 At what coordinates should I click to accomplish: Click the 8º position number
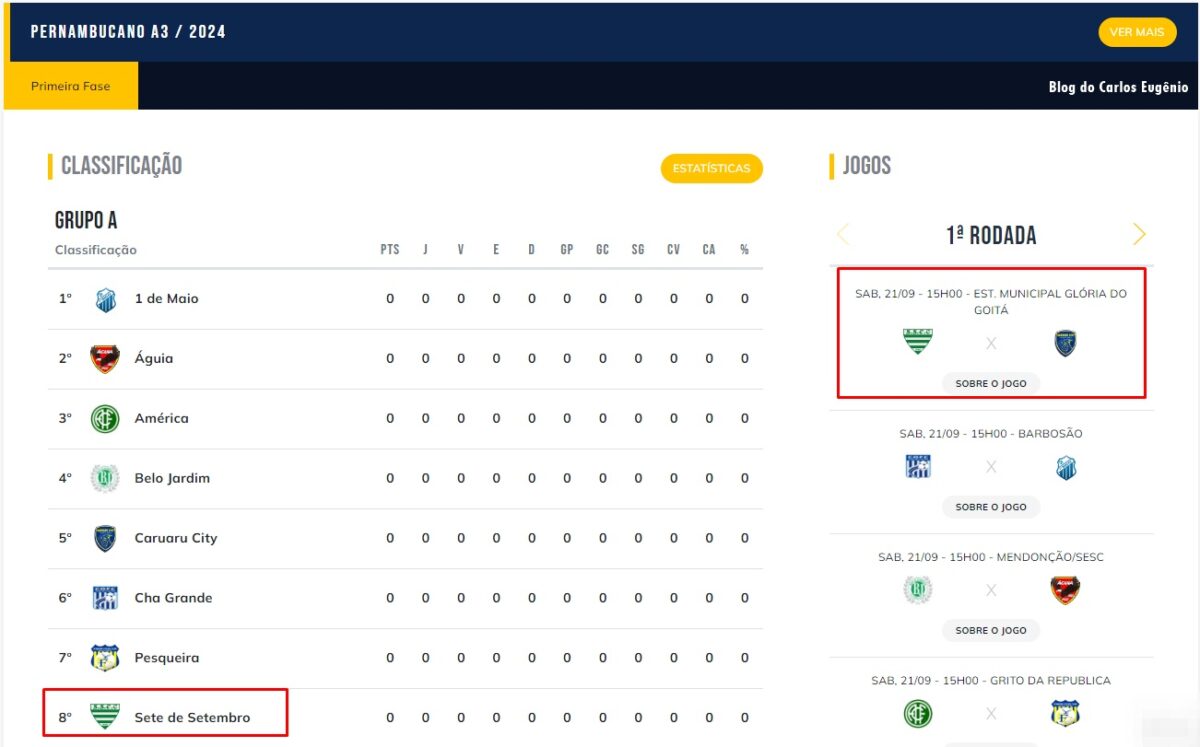[x=65, y=718]
